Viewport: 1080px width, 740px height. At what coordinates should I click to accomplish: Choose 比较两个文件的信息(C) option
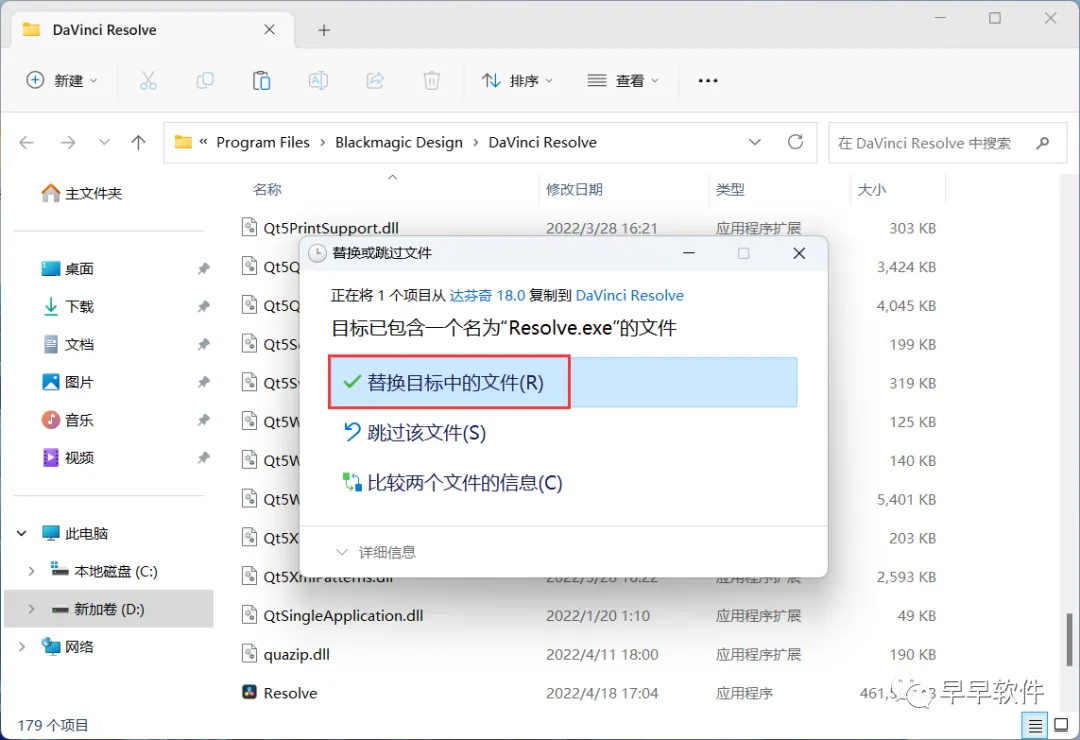tap(453, 483)
